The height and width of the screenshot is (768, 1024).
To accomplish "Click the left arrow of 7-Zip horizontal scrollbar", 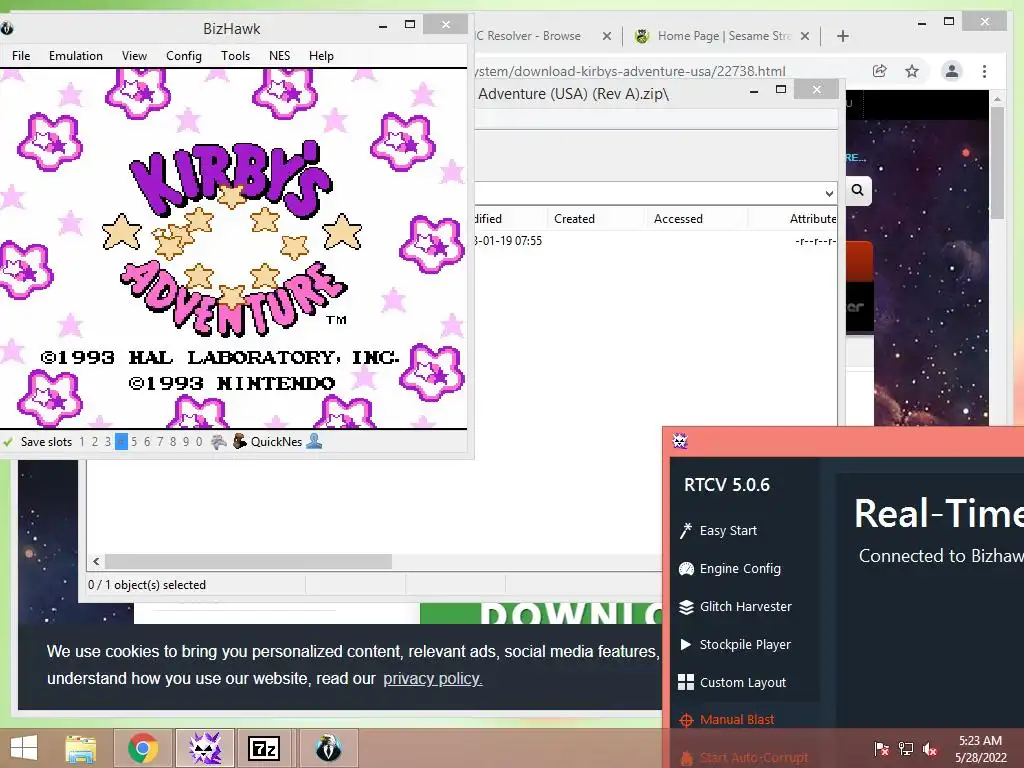I will (96, 561).
